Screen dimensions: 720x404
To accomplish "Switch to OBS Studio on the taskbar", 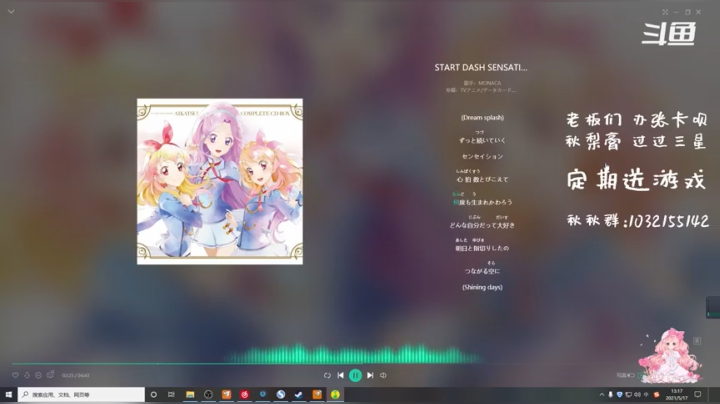I will (208, 394).
